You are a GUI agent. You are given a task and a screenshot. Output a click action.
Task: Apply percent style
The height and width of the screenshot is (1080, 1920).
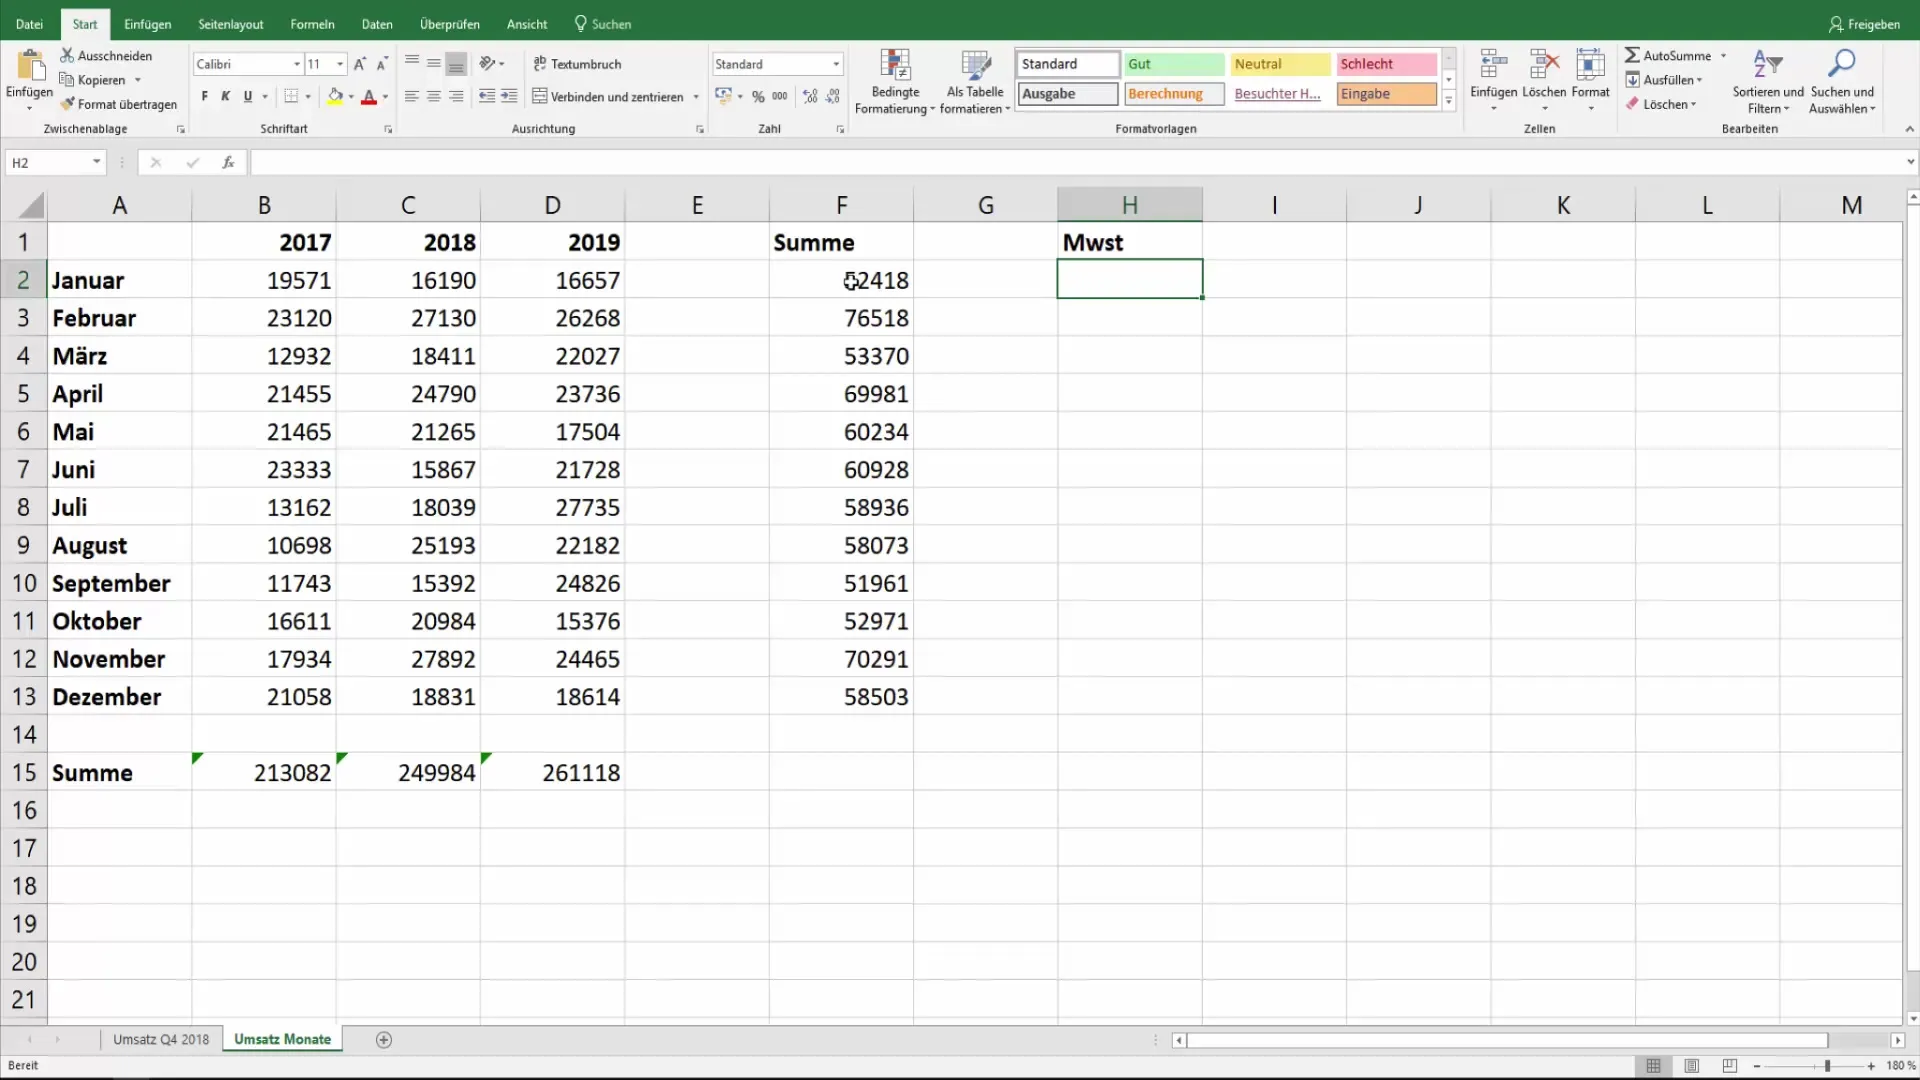pos(758,97)
